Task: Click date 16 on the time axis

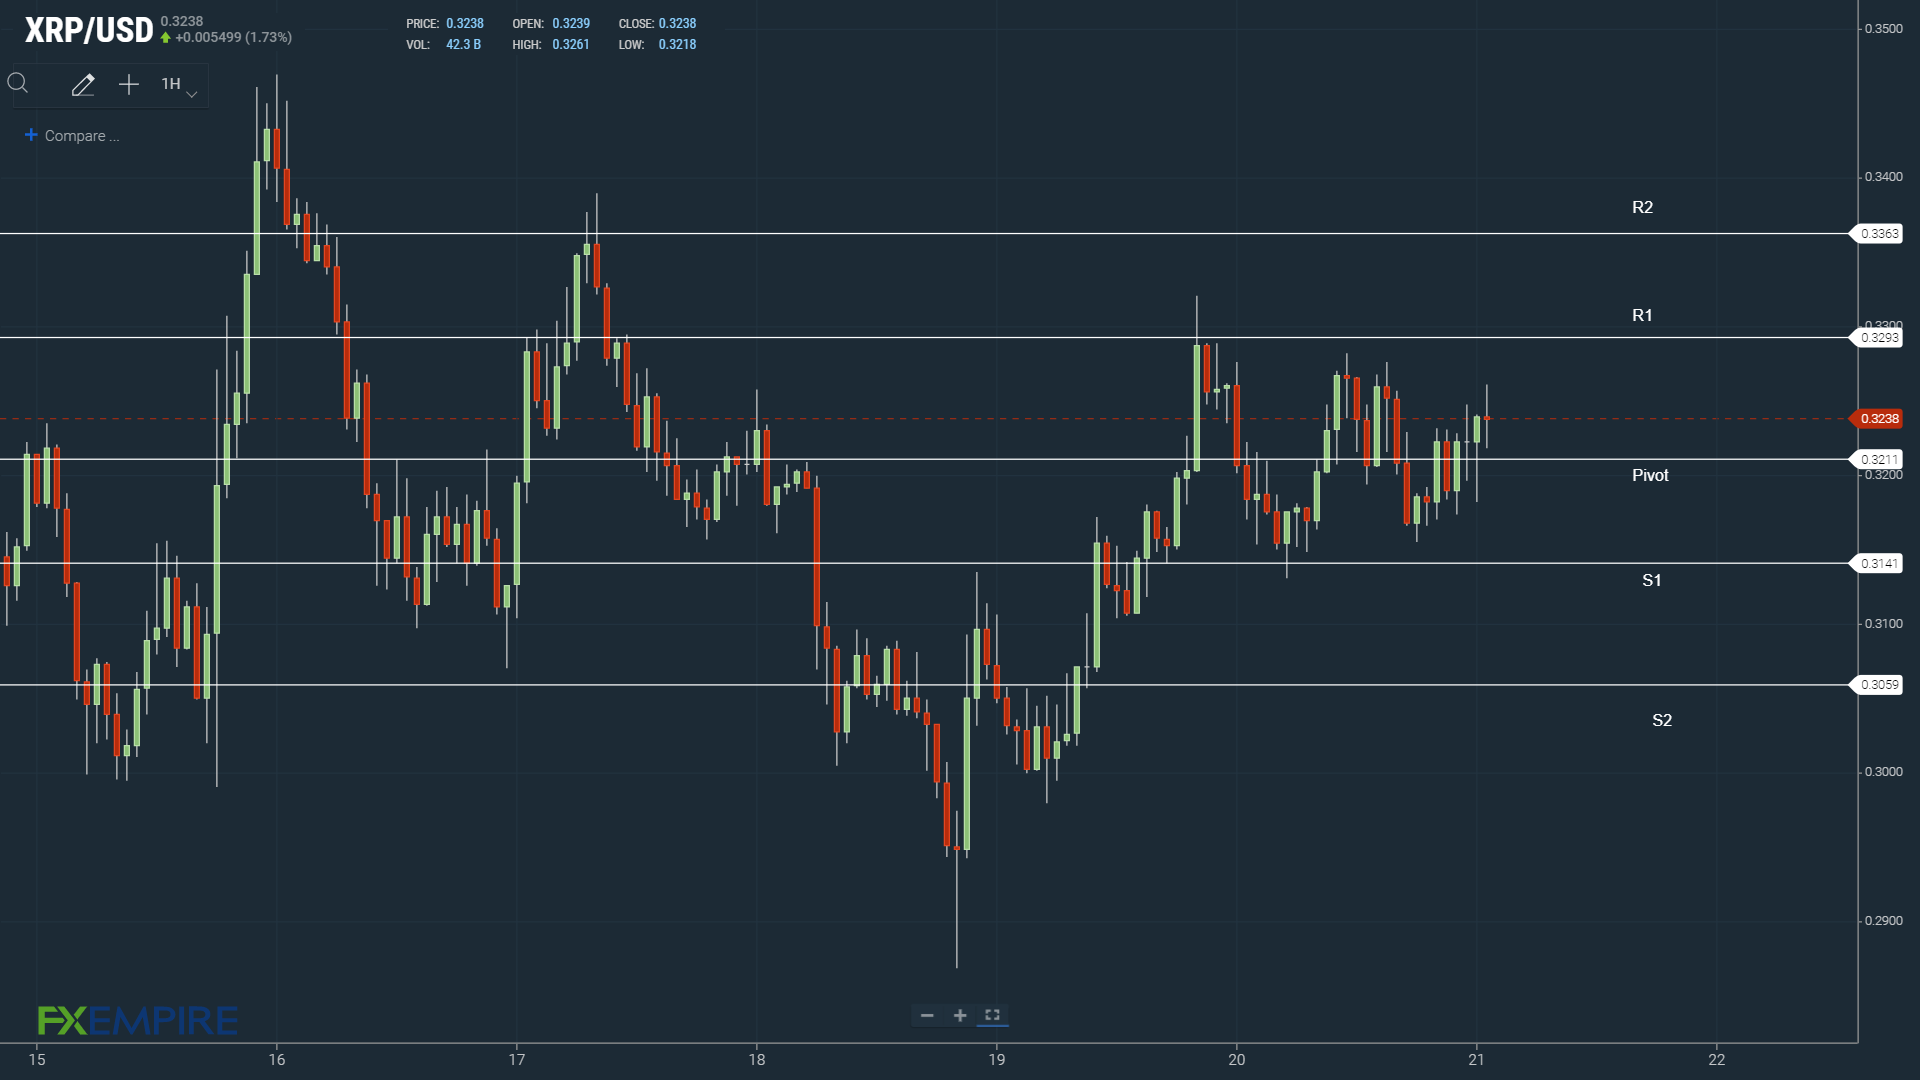Action: tap(277, 1060)
